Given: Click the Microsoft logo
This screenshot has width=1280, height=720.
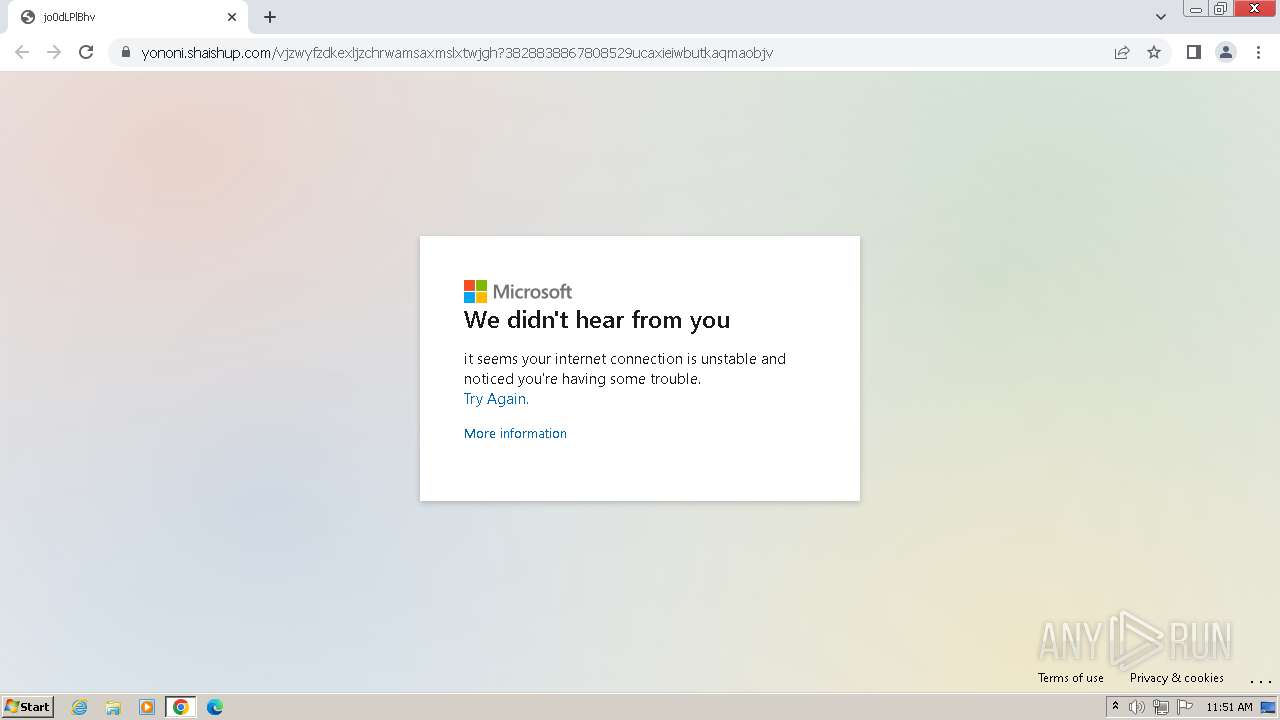Looking at the screenshot, I should coord(518,291).
